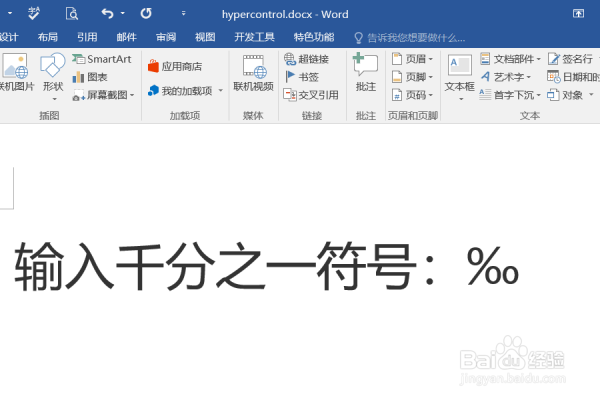Switch to the 布局 ribbon tab

pos(48,37)
